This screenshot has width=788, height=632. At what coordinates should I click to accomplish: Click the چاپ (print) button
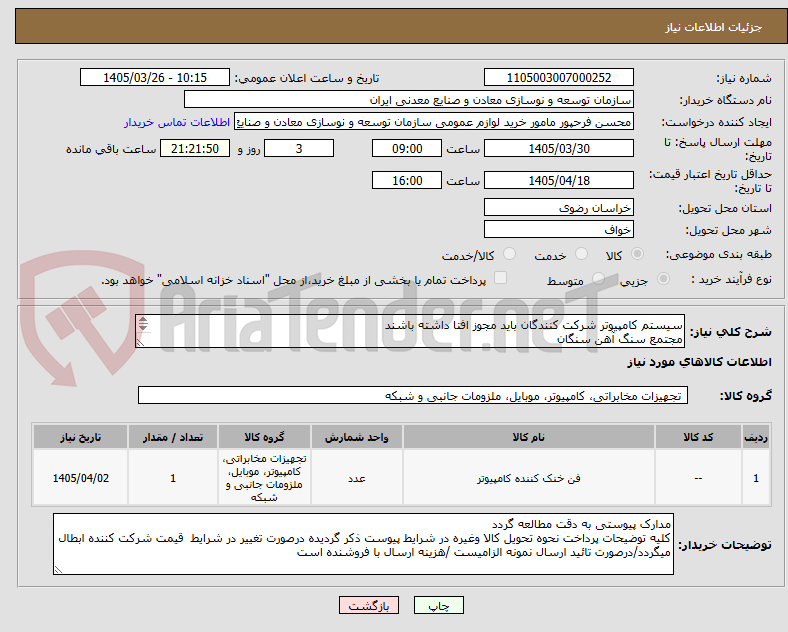(x=438, y=605)
